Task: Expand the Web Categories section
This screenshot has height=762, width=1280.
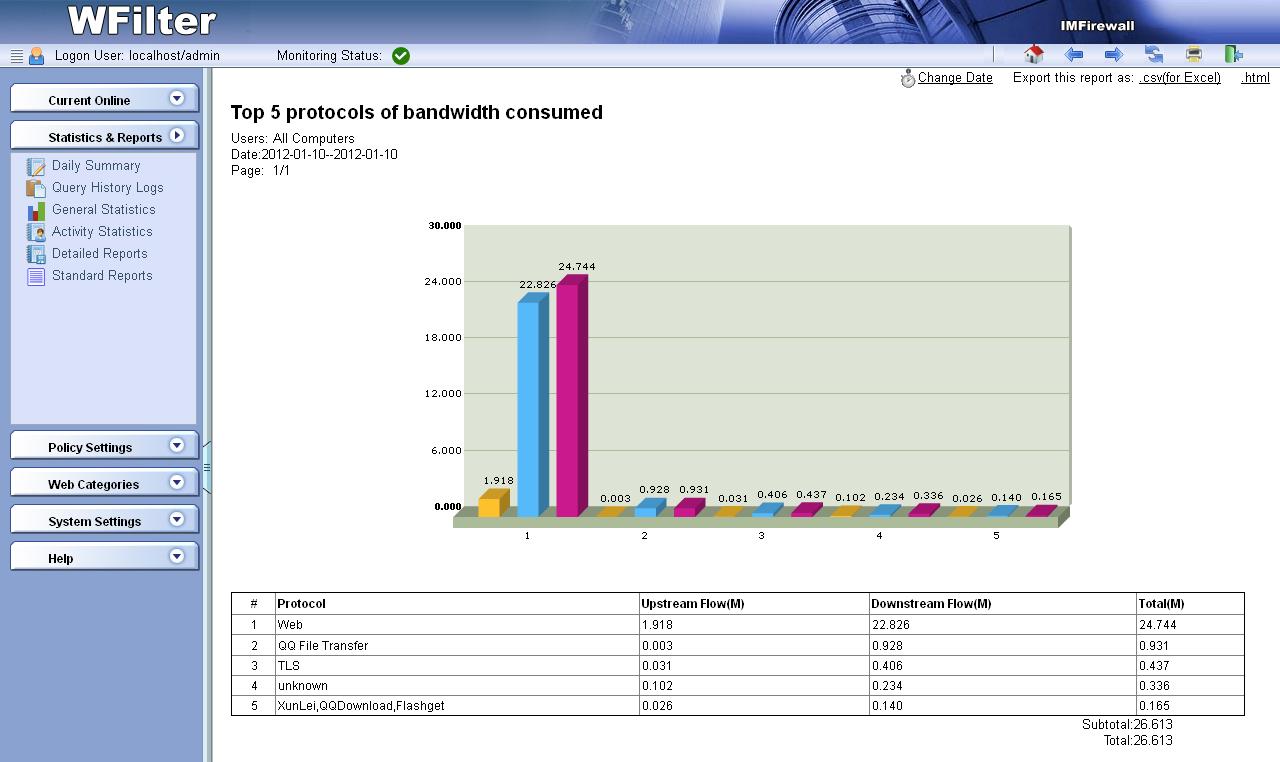Action: coord(104,483)
